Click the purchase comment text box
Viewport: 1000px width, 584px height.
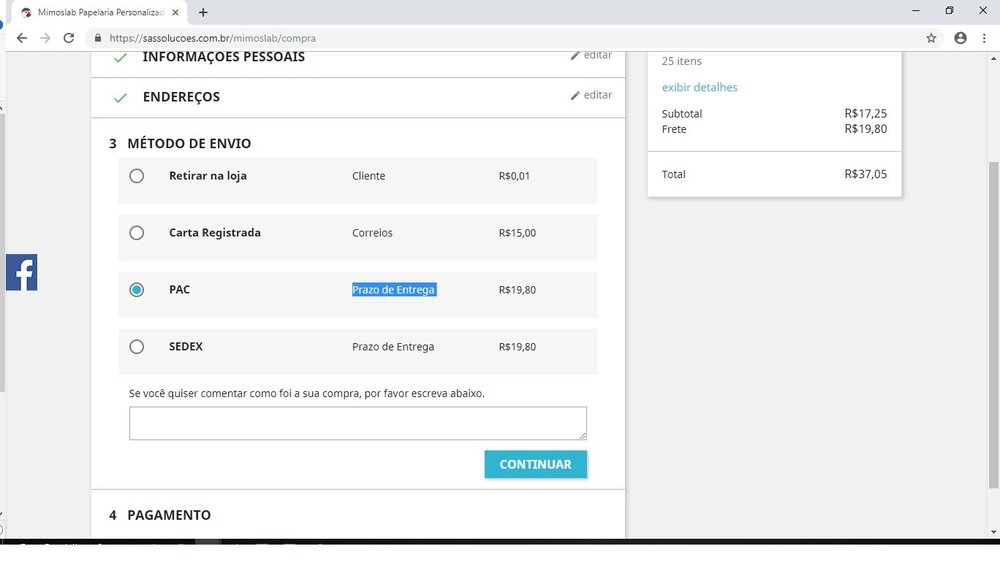[x=357, y=423]
